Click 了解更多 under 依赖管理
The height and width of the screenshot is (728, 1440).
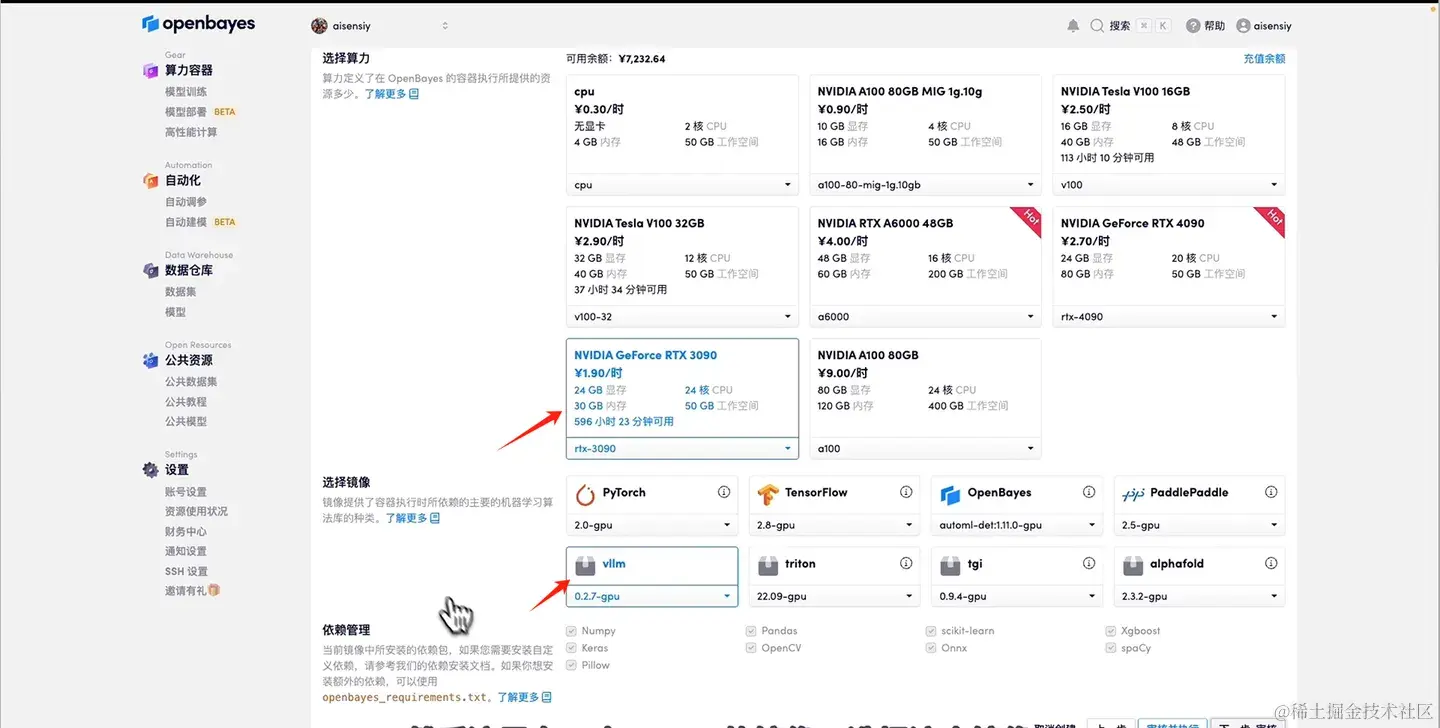point(524,697)
